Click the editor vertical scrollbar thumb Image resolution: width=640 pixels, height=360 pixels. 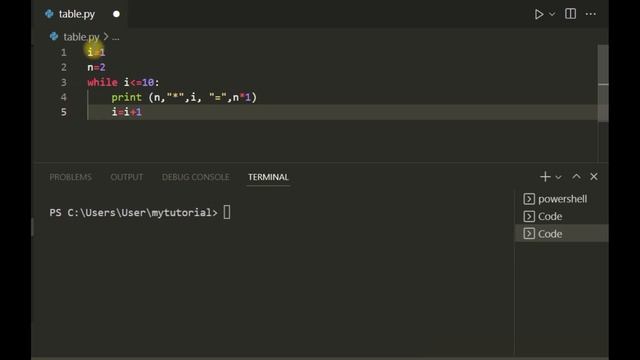[603, 83]
